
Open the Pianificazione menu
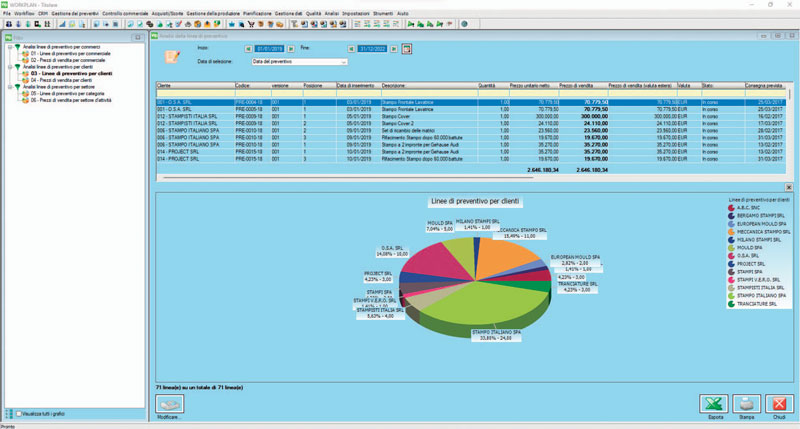[257, 13]
